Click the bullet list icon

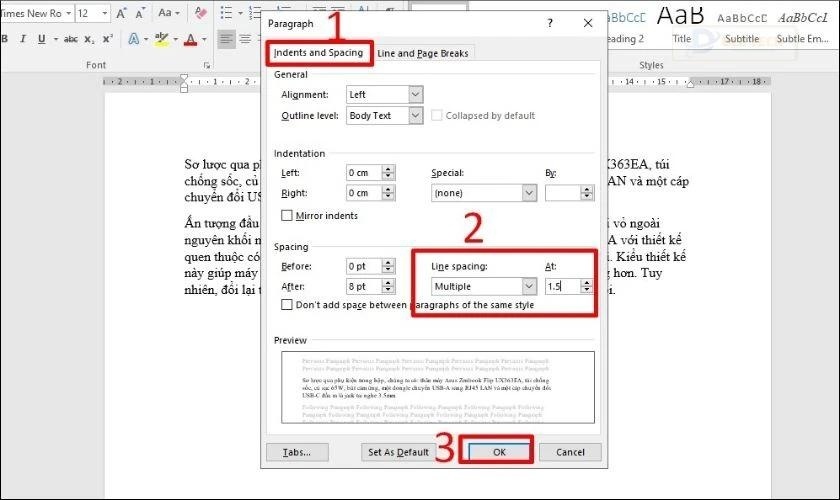(227, 13)
